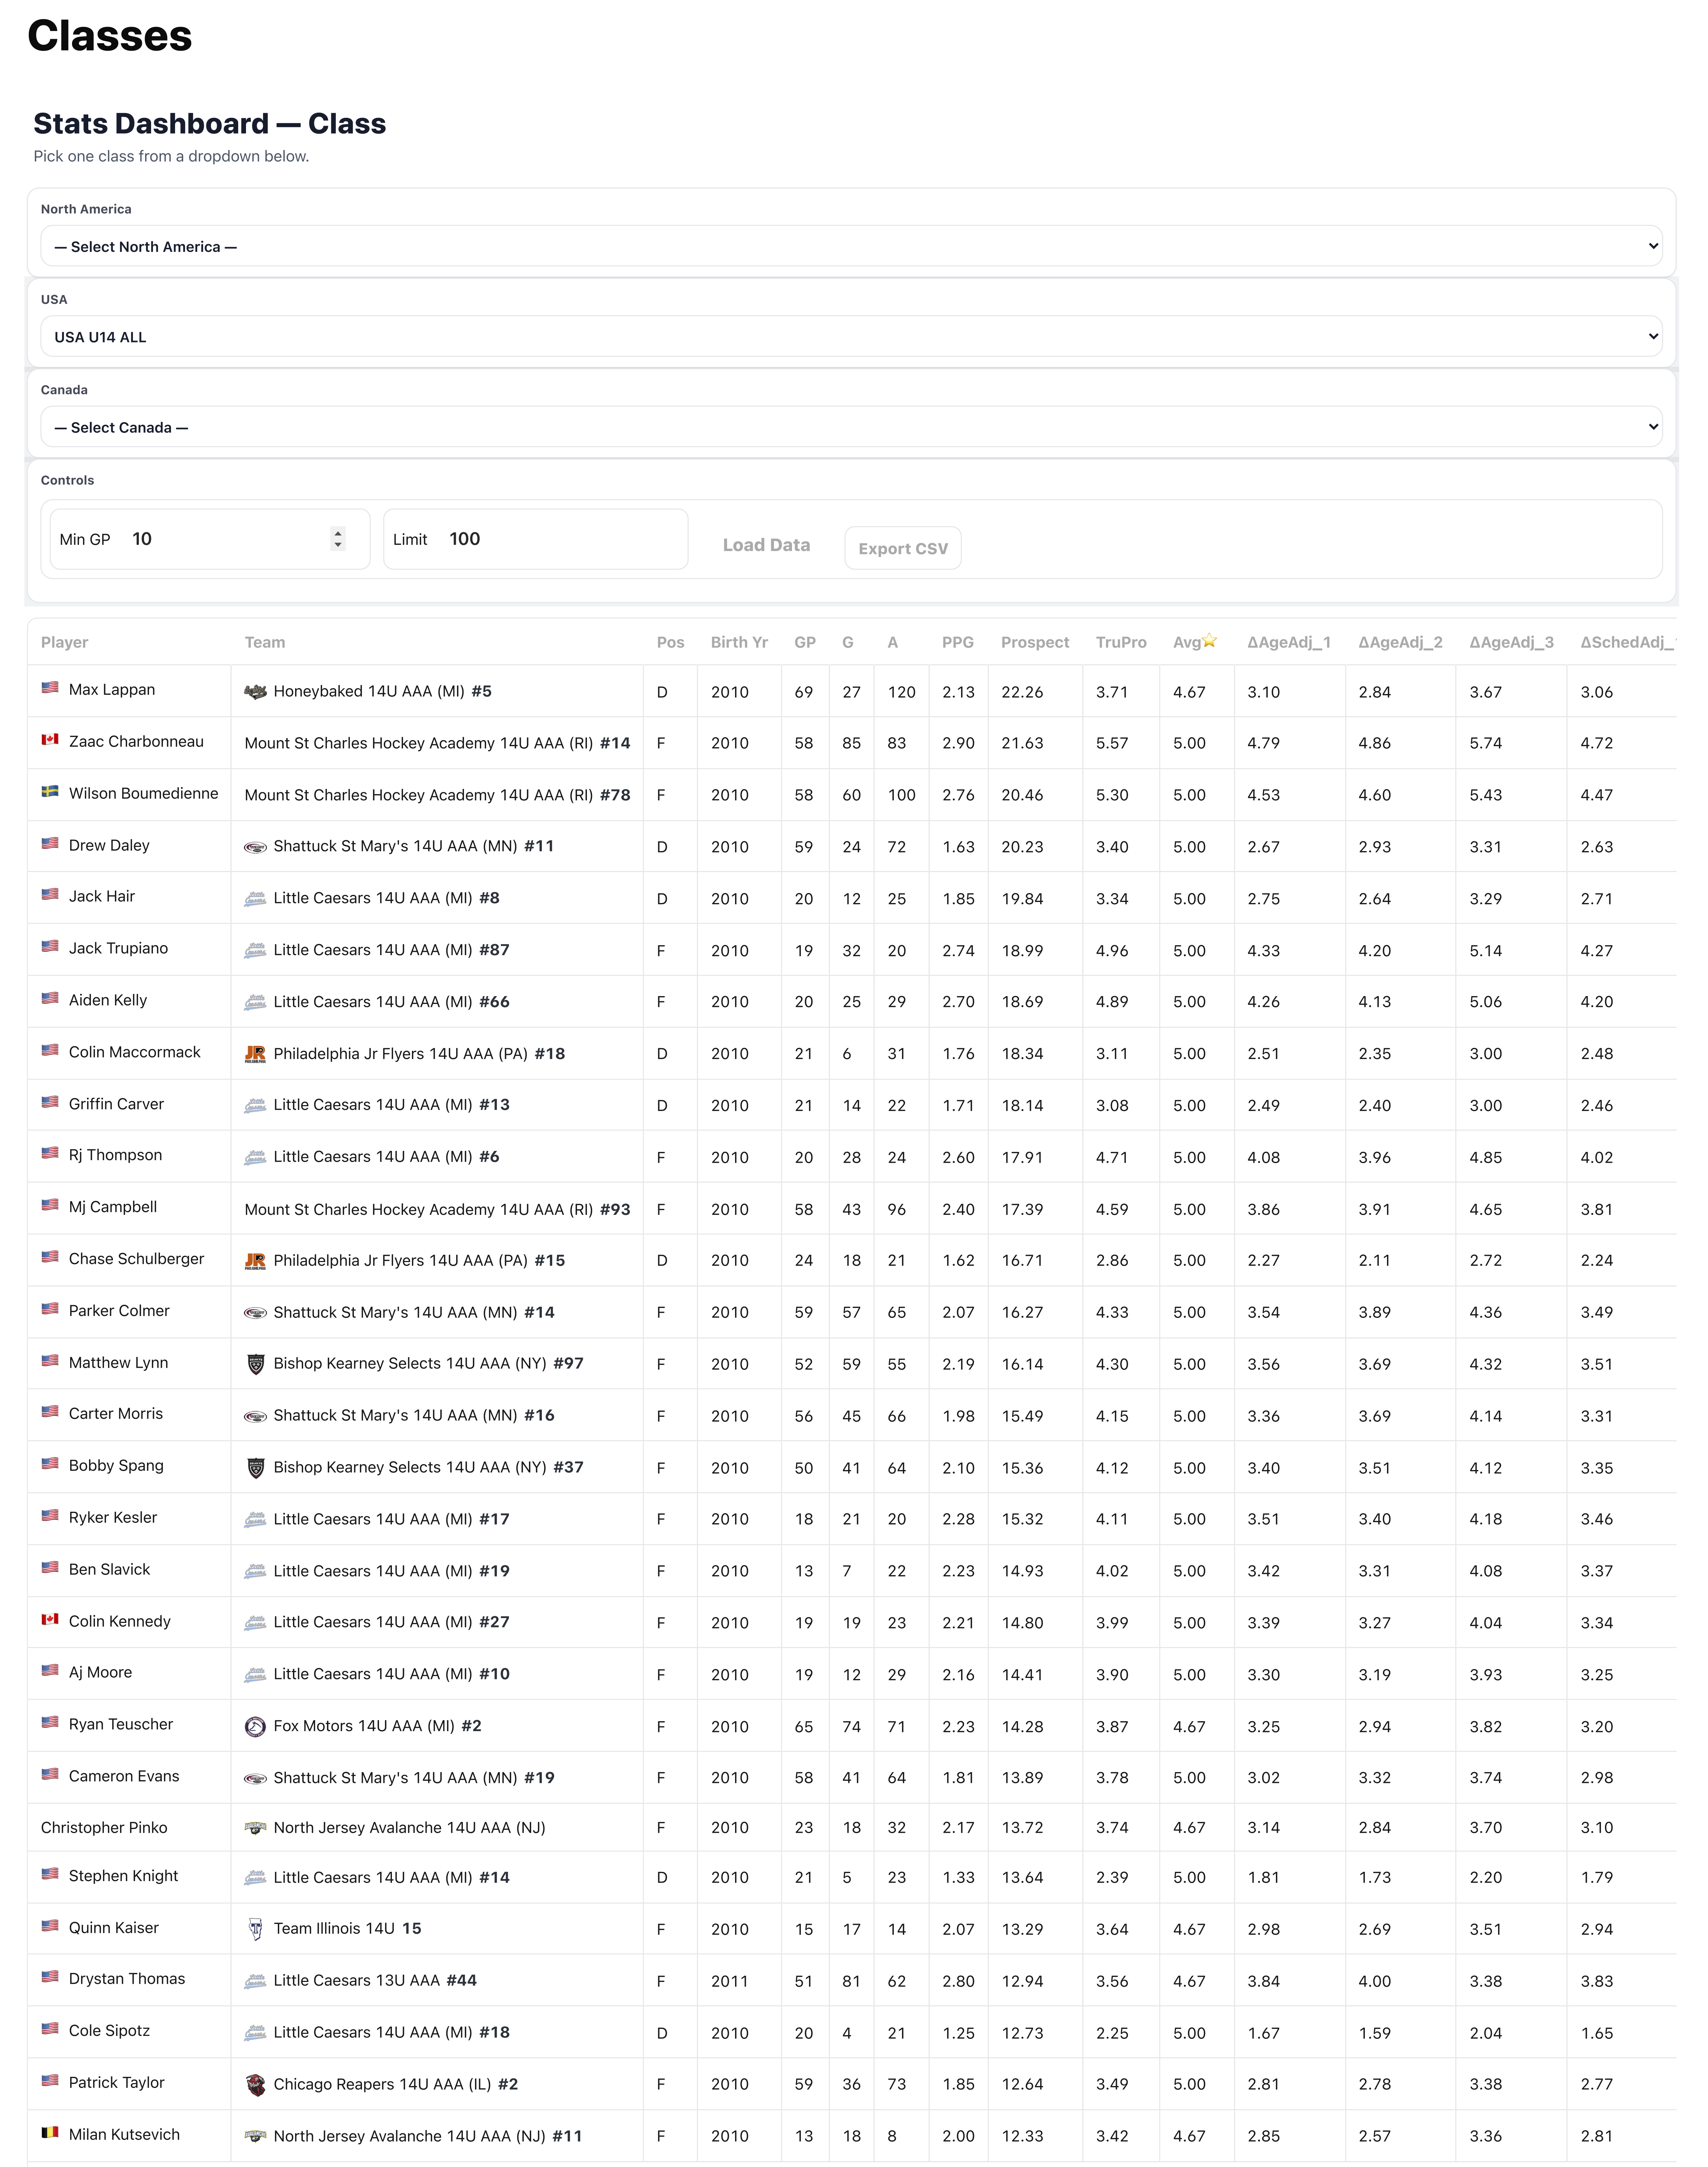Image resolution: width=1708 pixels, height=2167 pixels.
Task: Click the US flag next to Max Lappan
Action: 50,688
